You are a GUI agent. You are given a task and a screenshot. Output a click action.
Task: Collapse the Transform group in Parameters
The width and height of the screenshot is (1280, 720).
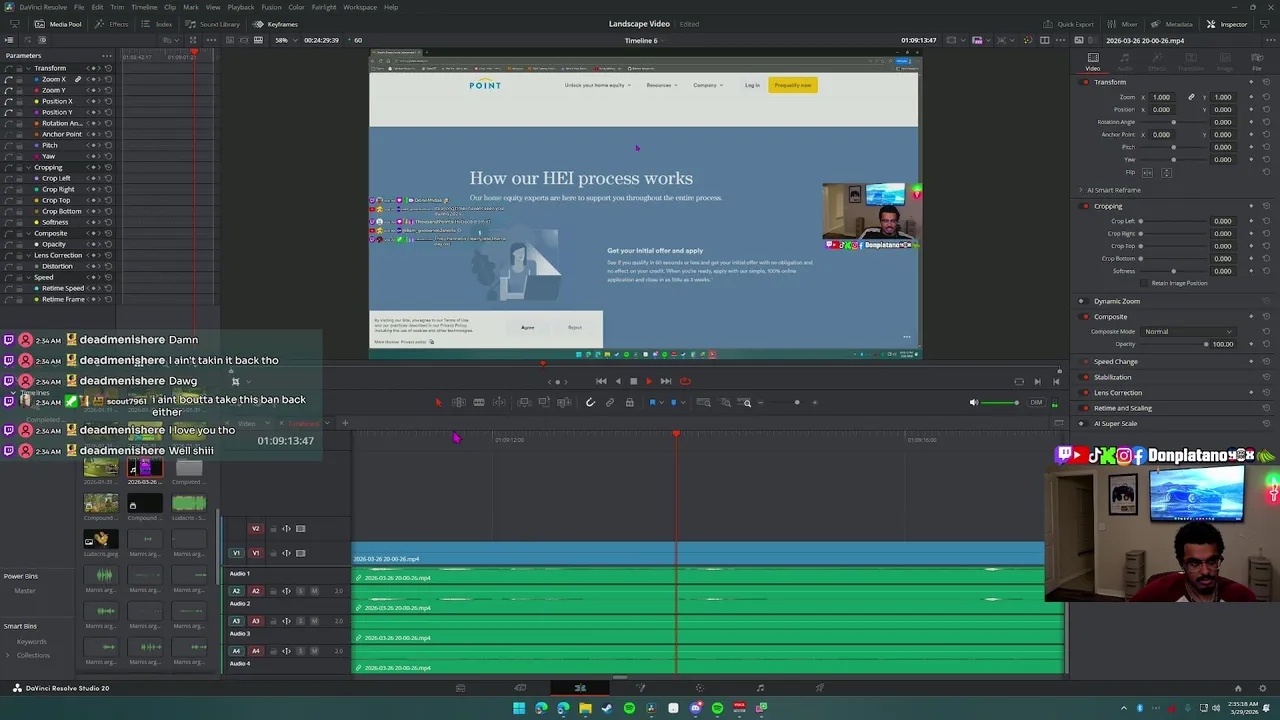tap(28, 68)
